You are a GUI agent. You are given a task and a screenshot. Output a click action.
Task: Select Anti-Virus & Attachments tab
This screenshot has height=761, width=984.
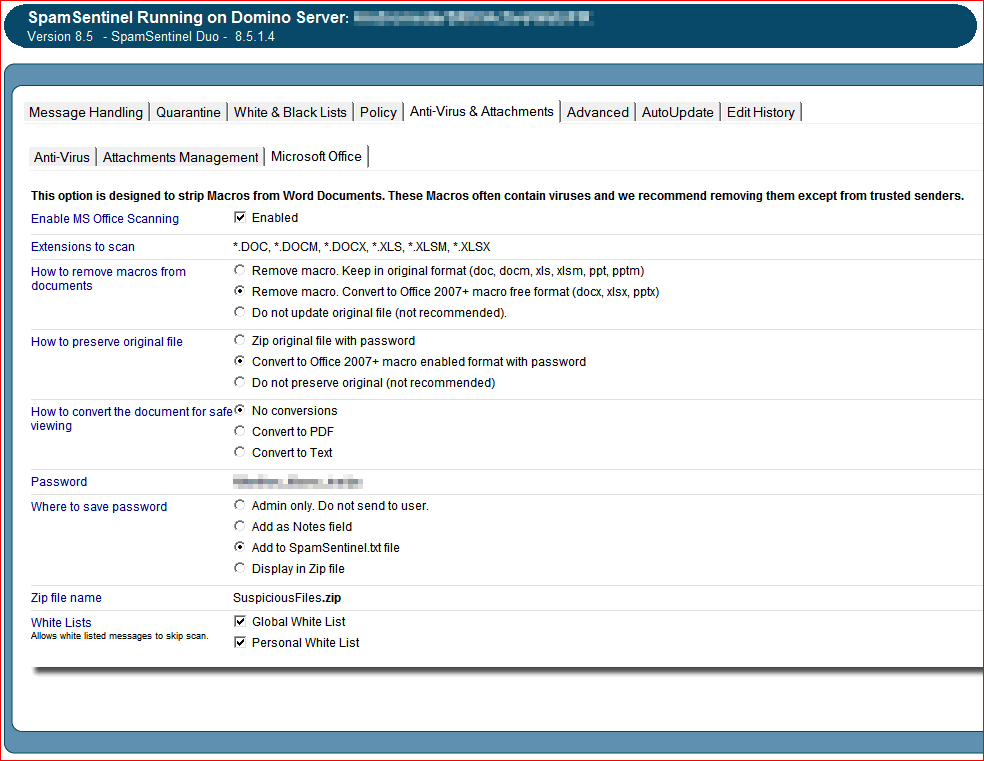[x=481, y=112]
